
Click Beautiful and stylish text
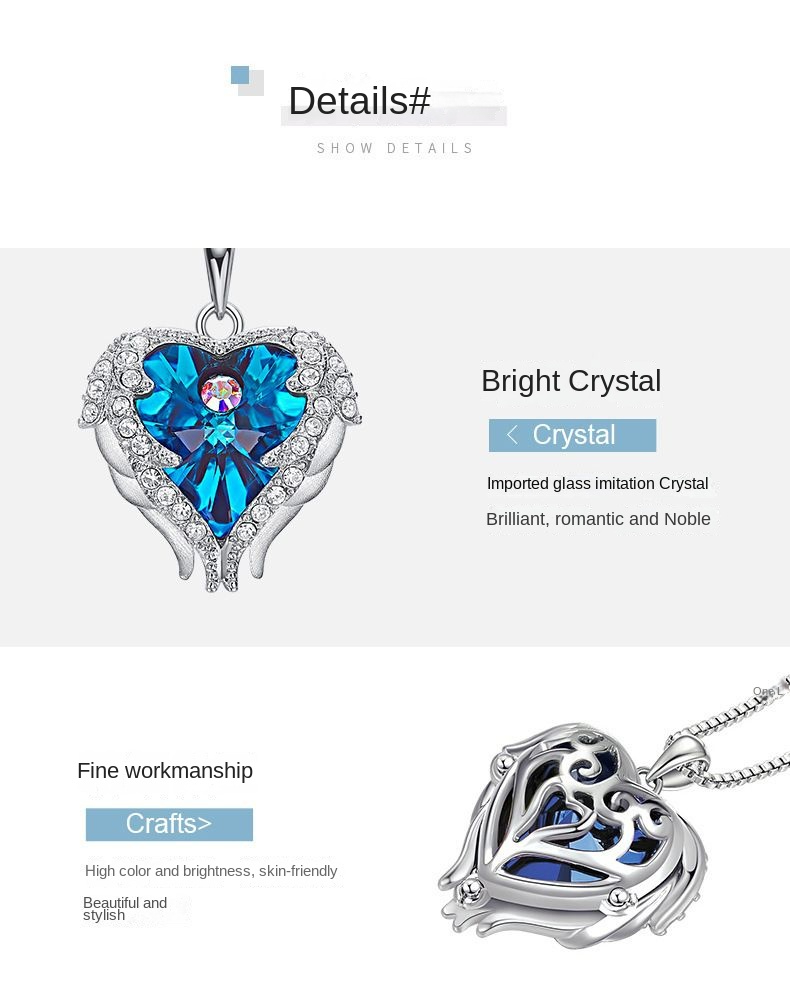(125, 909)
